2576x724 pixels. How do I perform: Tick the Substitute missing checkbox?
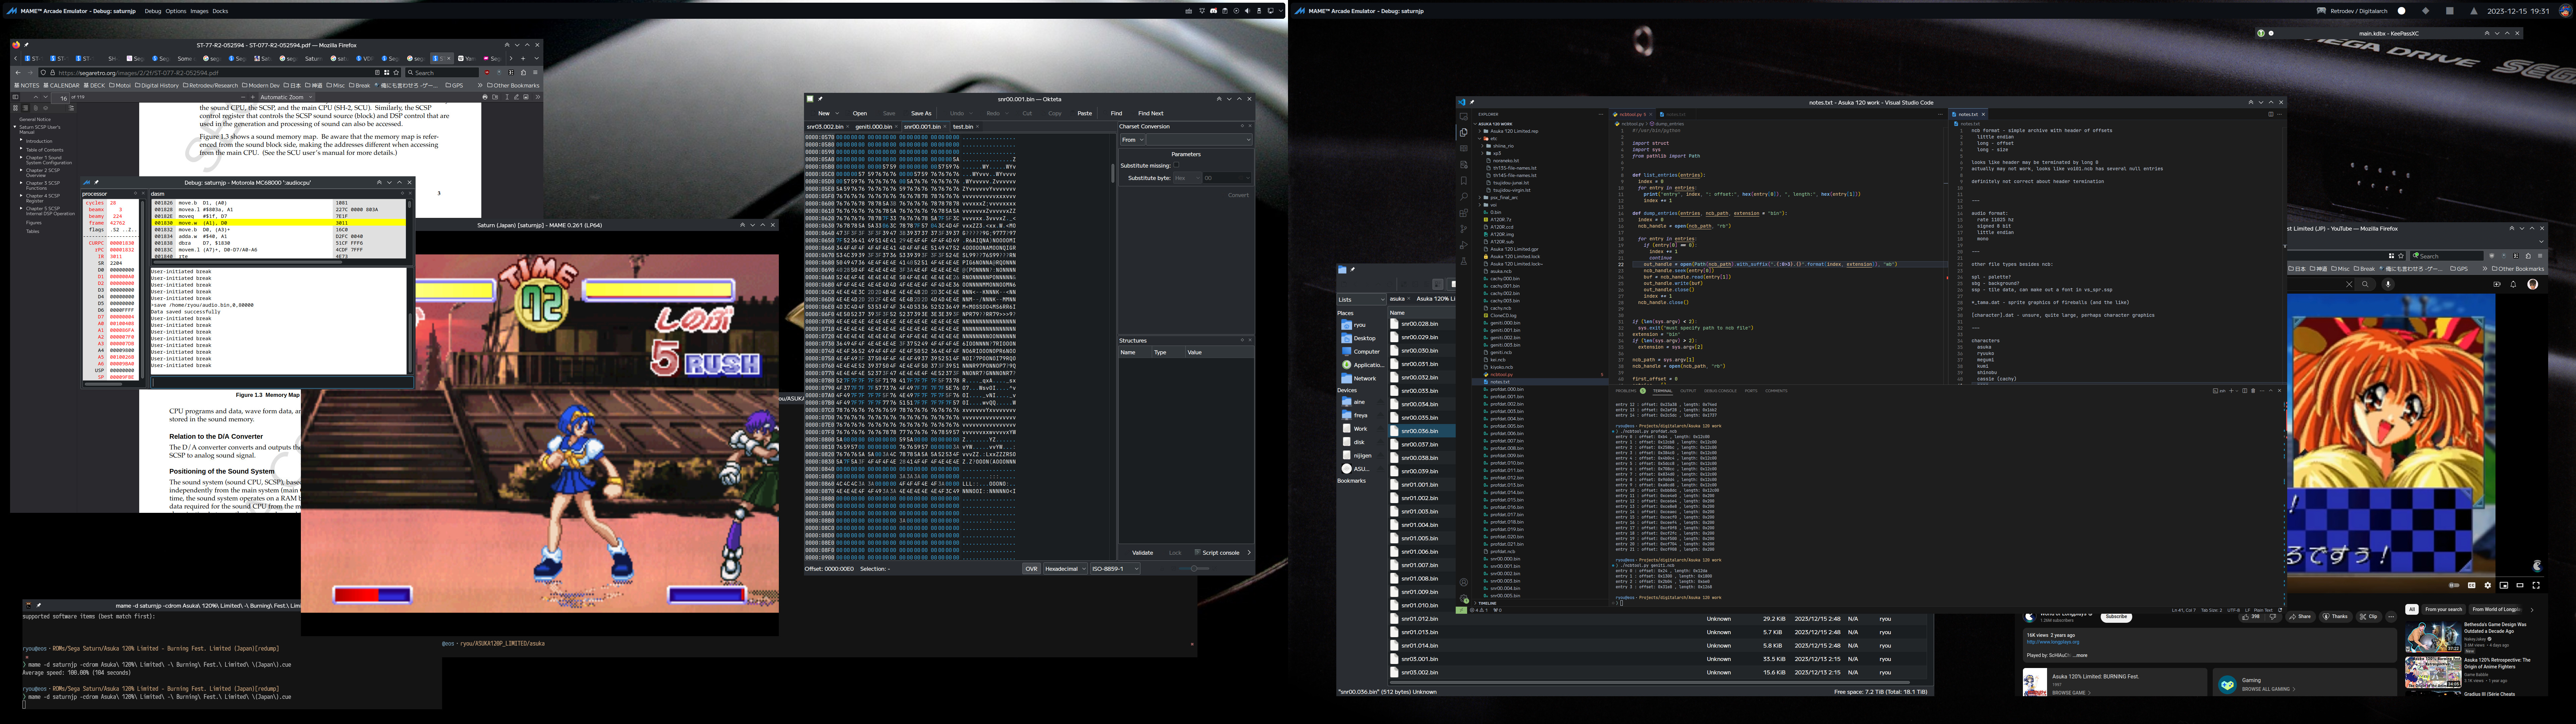(x=1176, y=165)
